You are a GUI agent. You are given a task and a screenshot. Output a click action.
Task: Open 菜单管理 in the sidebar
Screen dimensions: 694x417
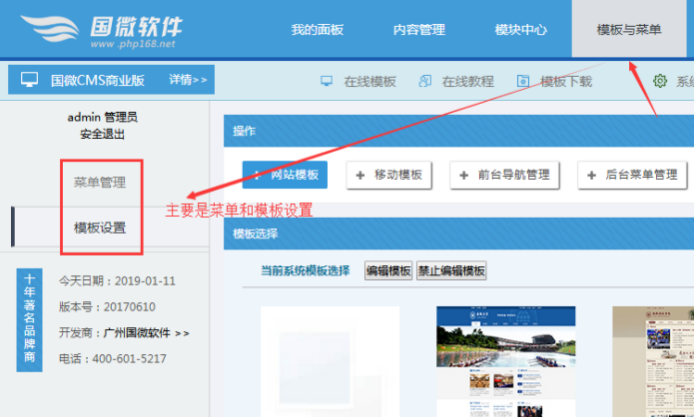coord(100,183)
